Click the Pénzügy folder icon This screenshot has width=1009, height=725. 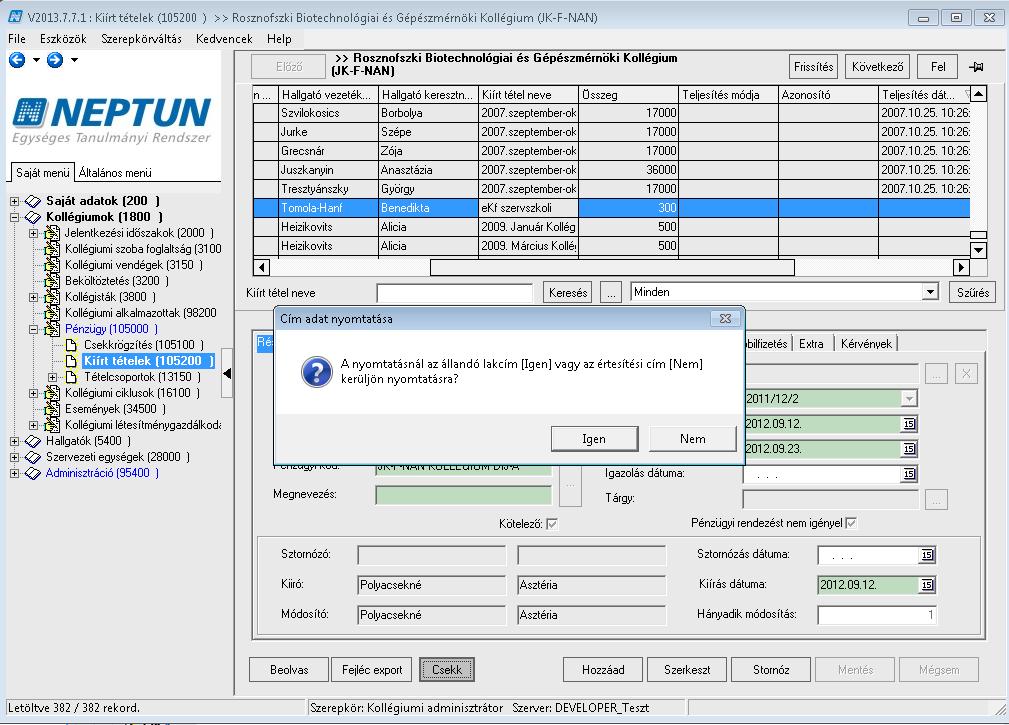(52, 329)
